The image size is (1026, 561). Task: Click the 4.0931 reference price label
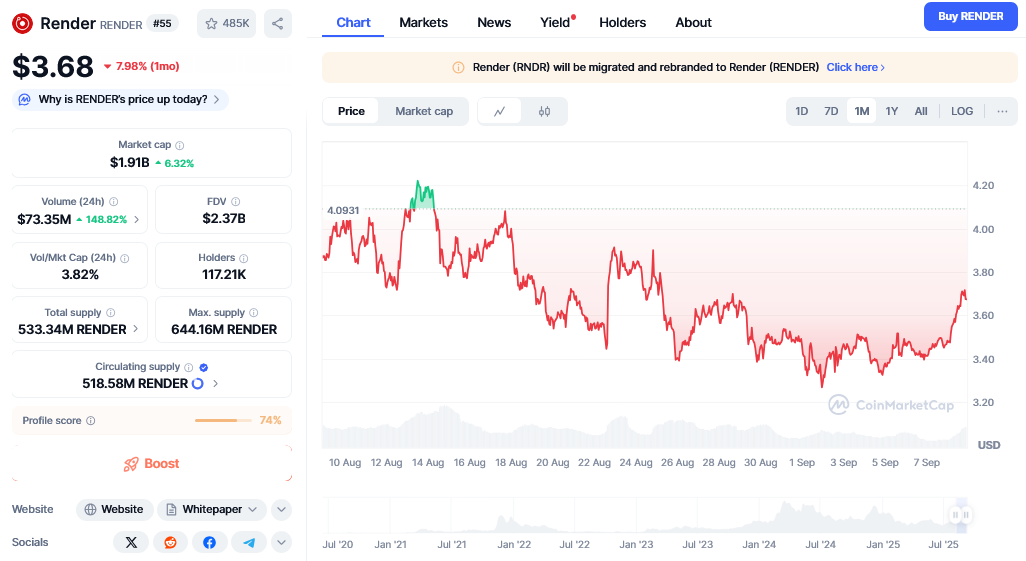tap(343, 210)
